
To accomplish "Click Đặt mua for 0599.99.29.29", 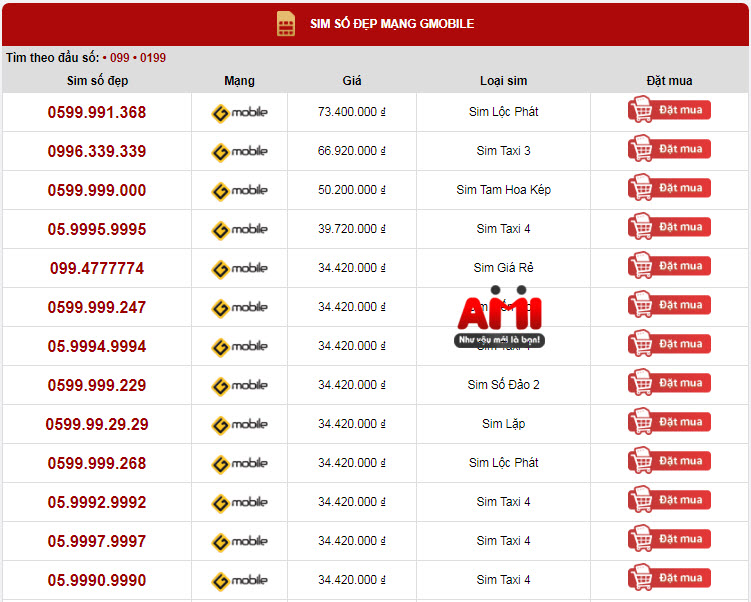I will click(669, 421).
